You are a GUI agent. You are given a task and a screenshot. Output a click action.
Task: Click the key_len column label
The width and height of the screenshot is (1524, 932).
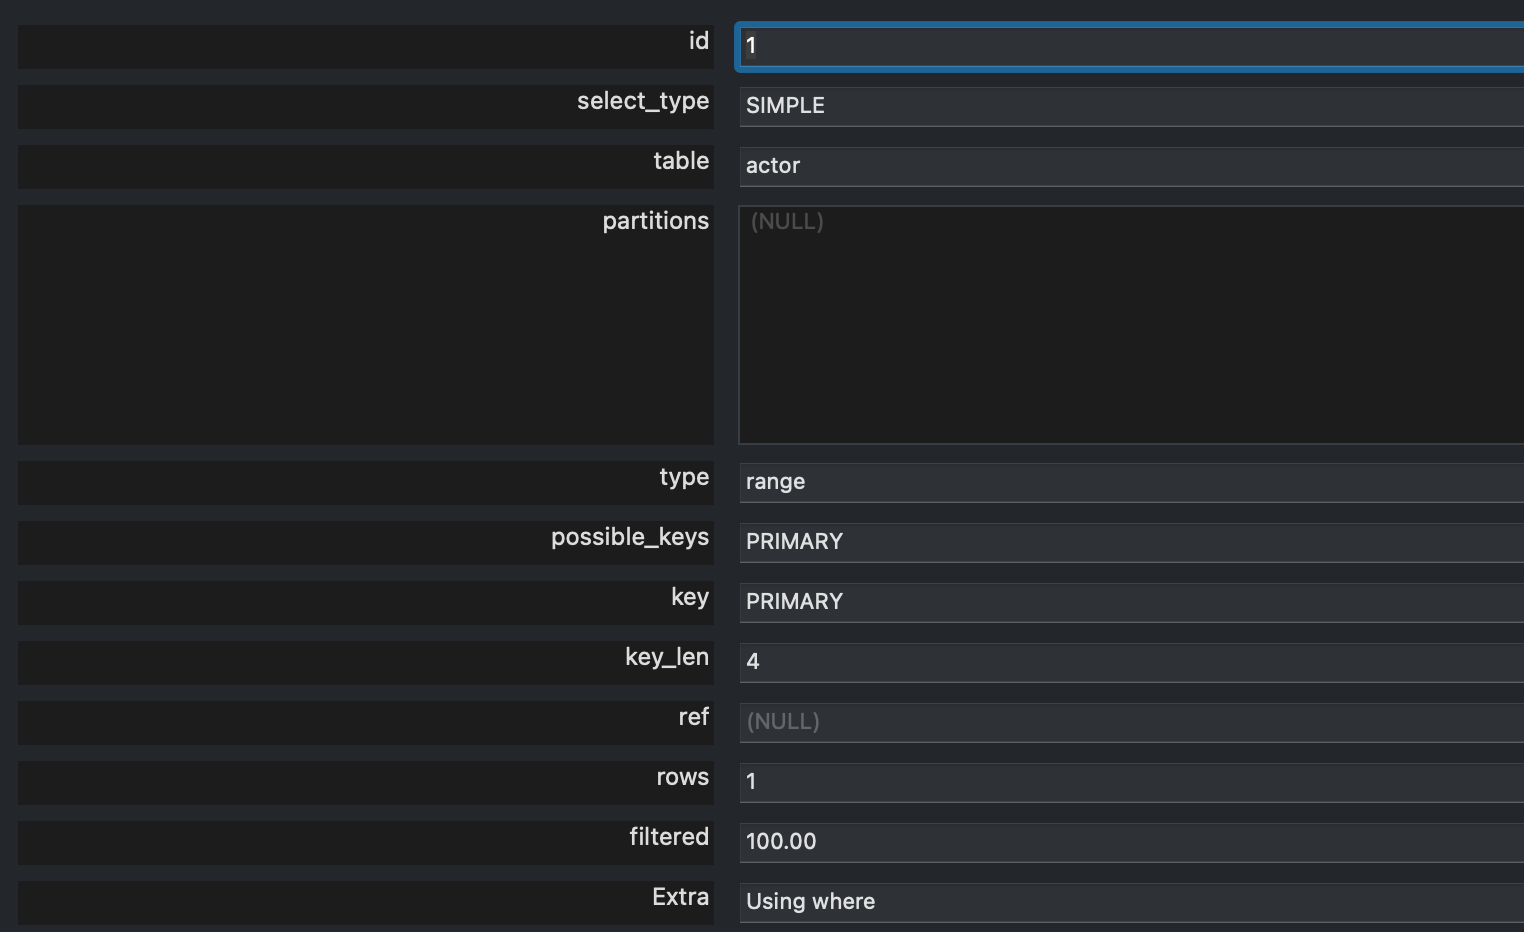pyautogui.click(x=666, y=658)
